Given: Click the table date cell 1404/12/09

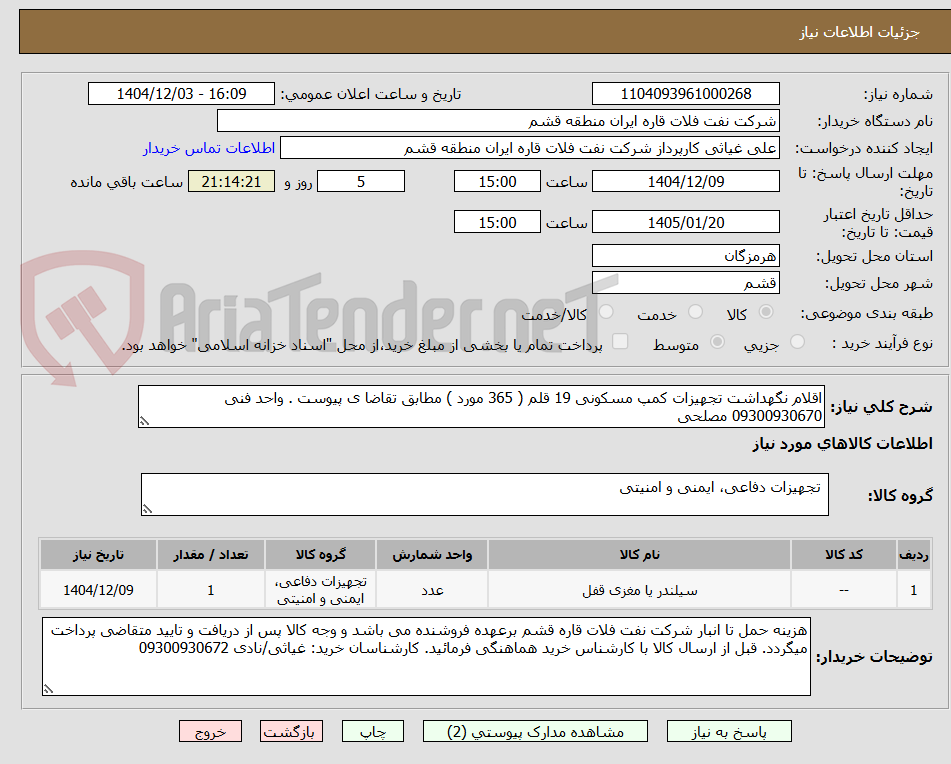Looking at the screenshot, I should 98,590.
